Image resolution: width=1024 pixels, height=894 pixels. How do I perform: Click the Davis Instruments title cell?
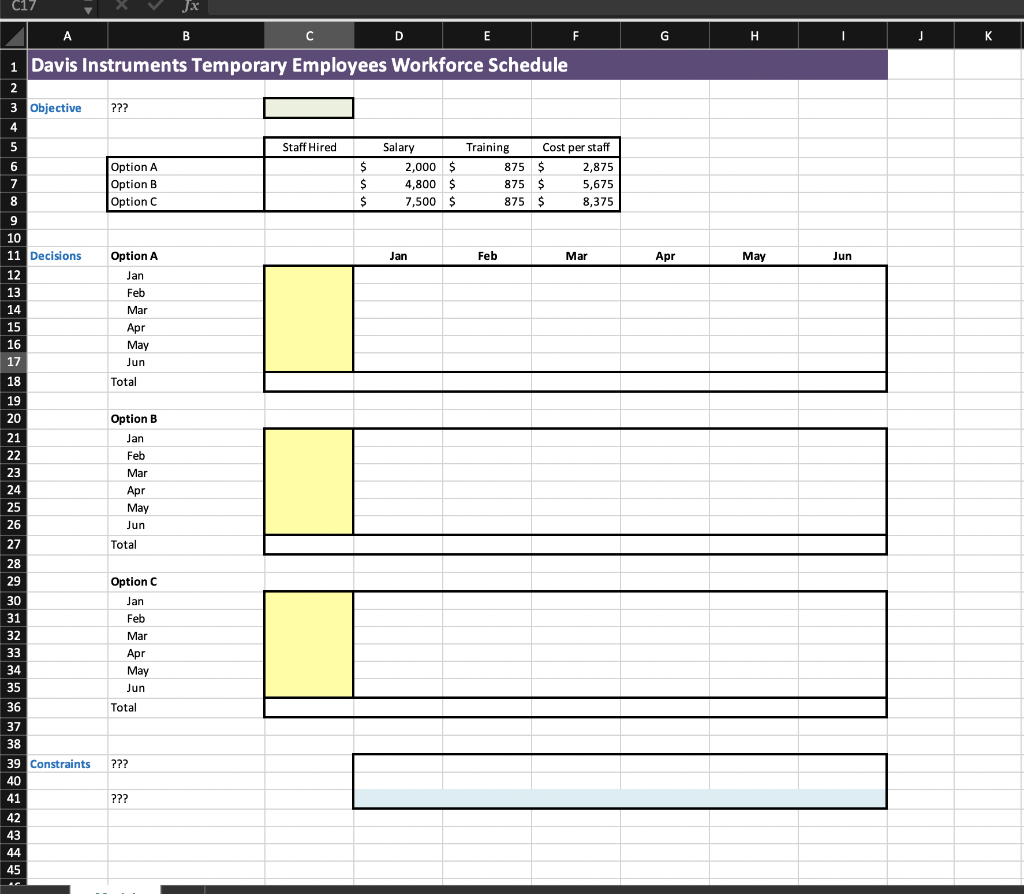pos(457,65)
